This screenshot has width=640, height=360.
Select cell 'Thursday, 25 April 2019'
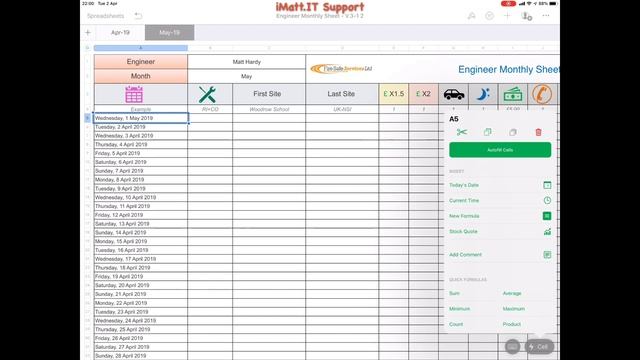(141, 329)
